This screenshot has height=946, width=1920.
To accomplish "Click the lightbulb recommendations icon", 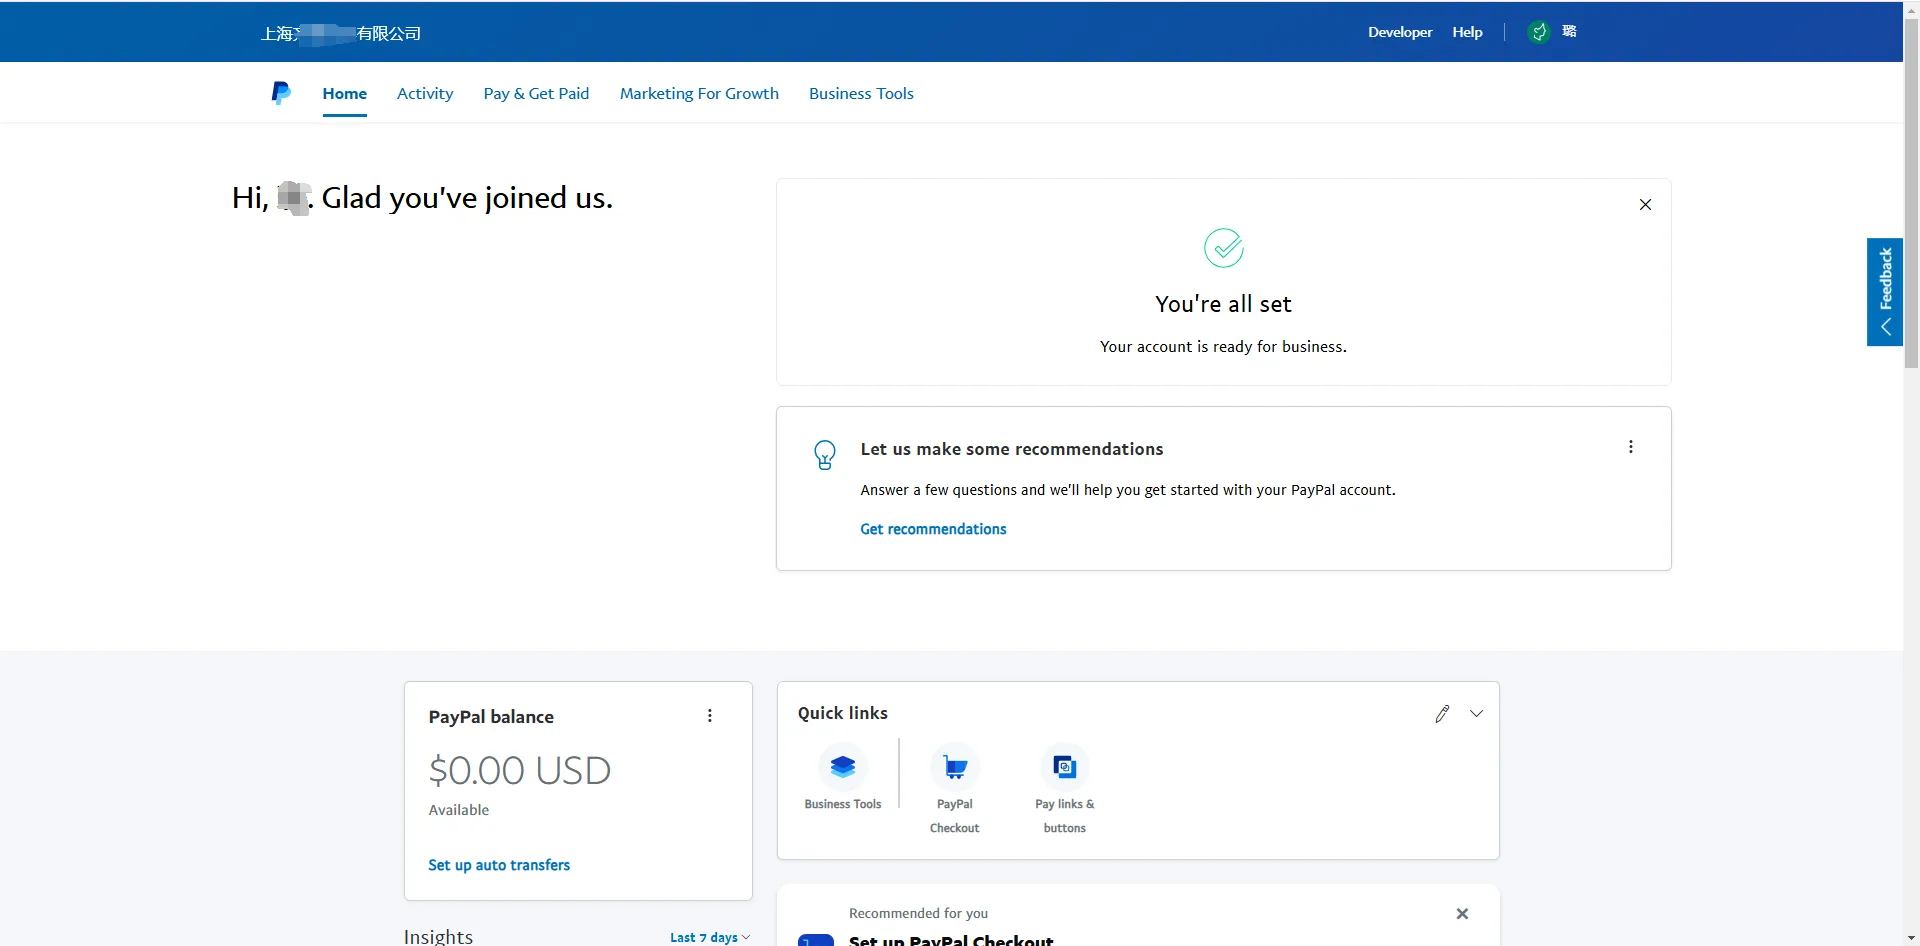I will tap(825, 455).
